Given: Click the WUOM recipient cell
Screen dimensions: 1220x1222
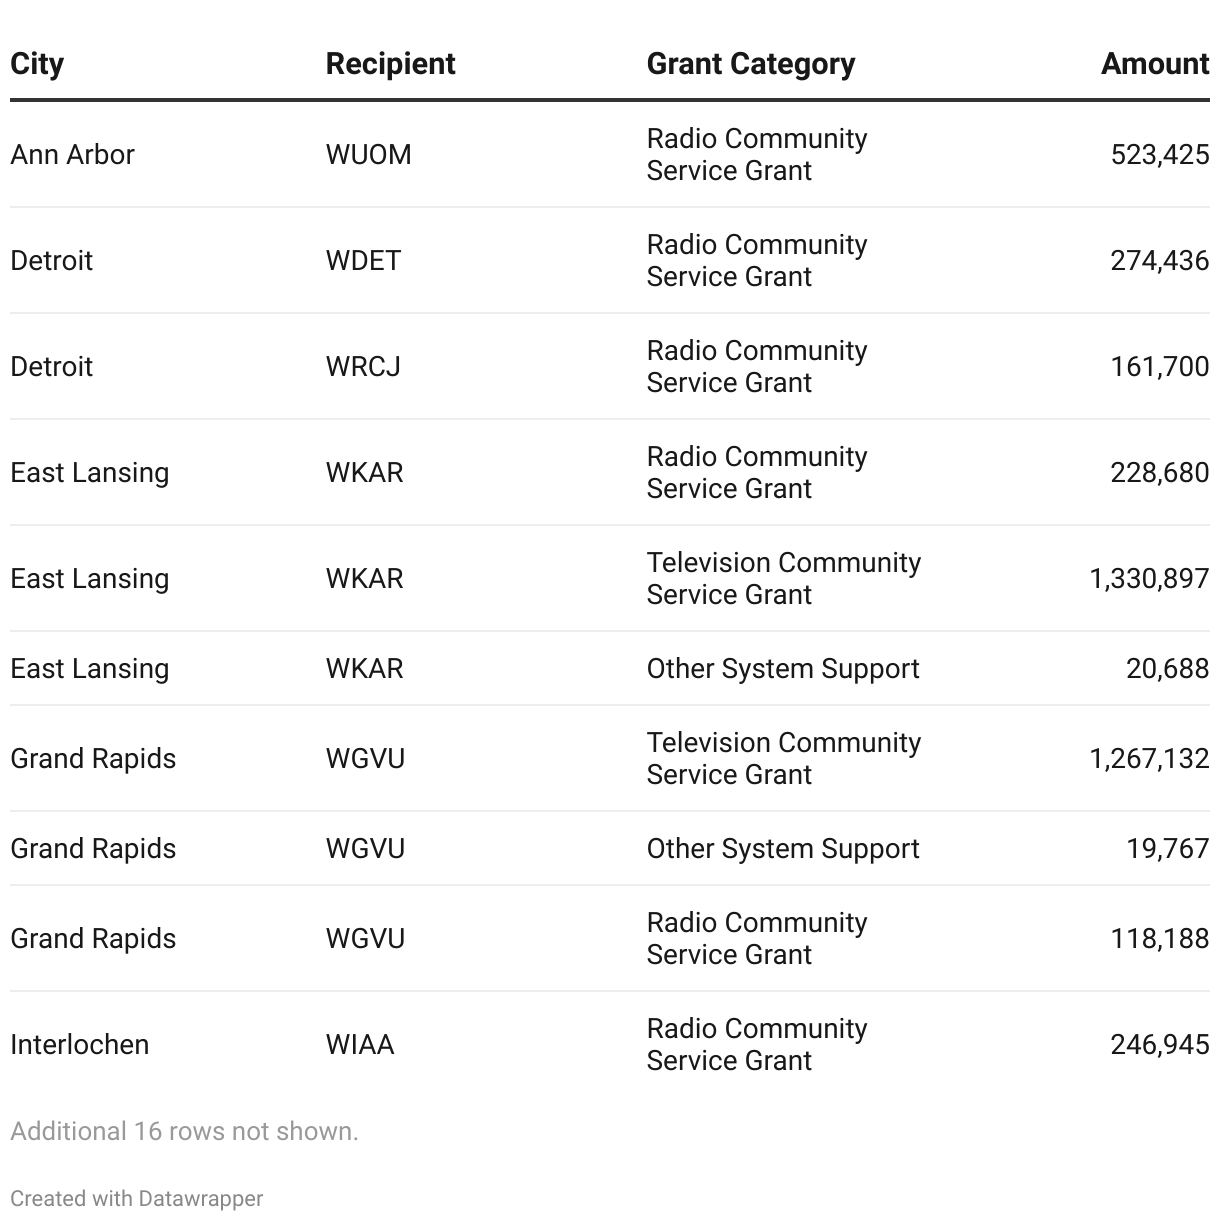Looking at the screenshot, I should [368, 155].
